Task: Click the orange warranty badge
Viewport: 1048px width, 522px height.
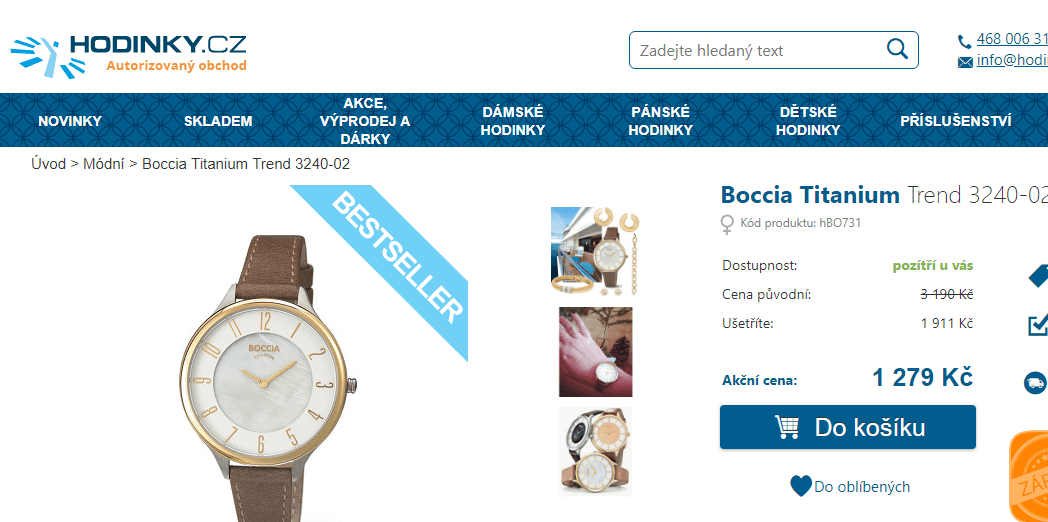Action: point(1029,477)
